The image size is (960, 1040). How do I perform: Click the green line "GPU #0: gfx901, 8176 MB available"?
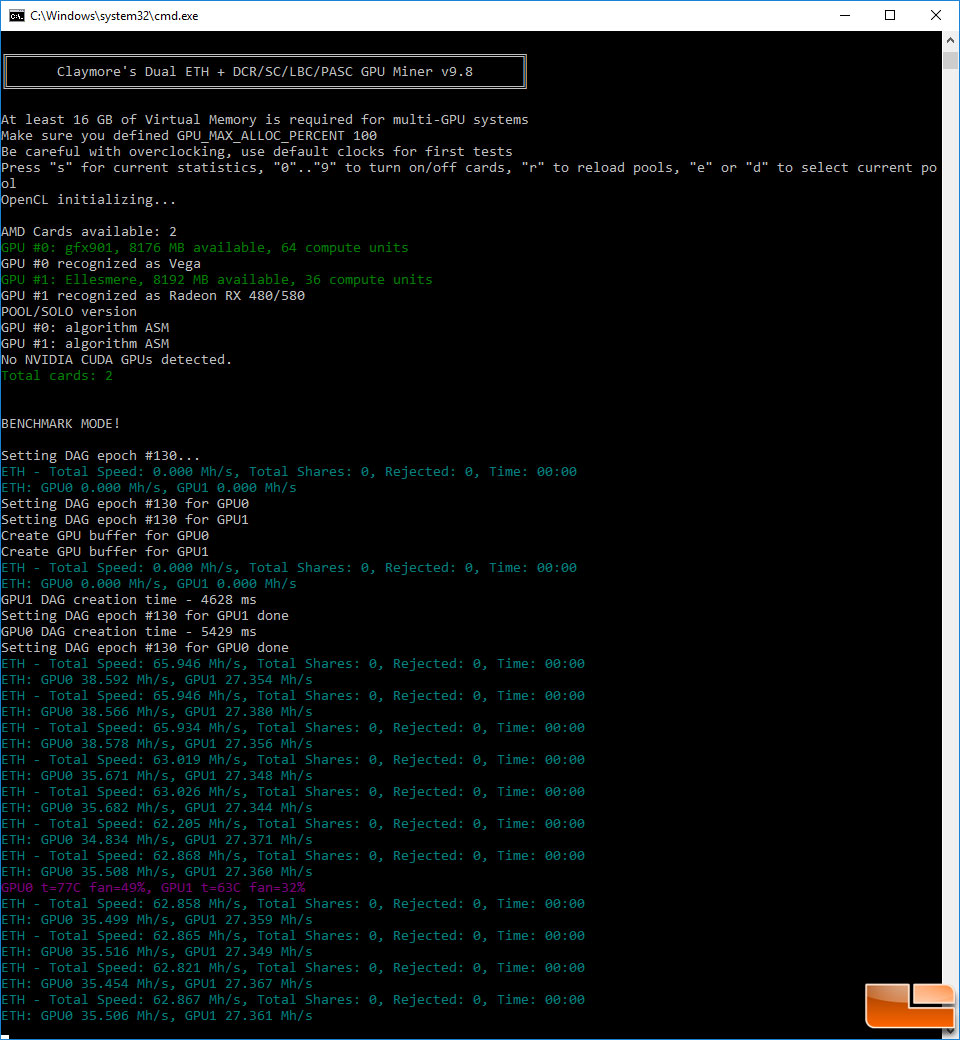[205, 247]
